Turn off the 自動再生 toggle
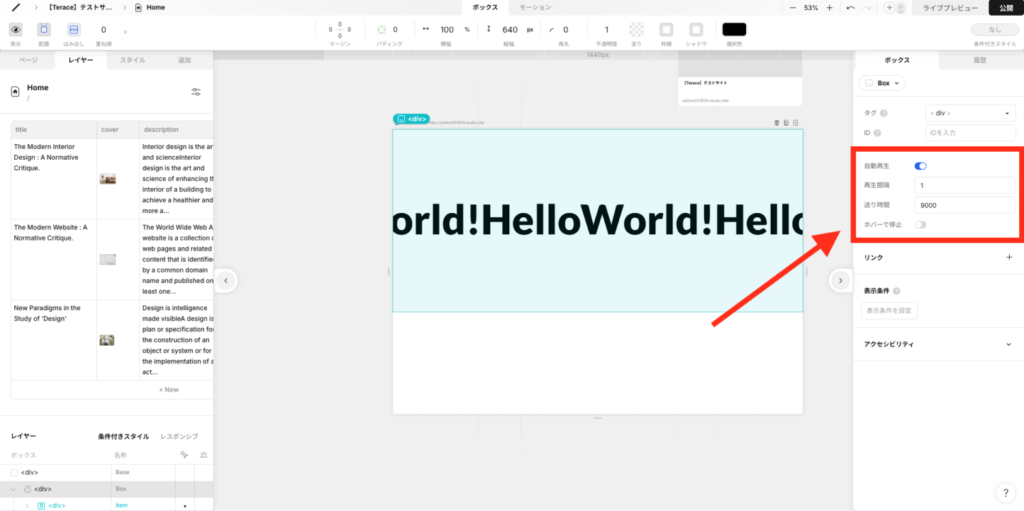Image resolution: width=1024 pixels, height=511 pixels. pyautogui.click(x=920, y=166)
